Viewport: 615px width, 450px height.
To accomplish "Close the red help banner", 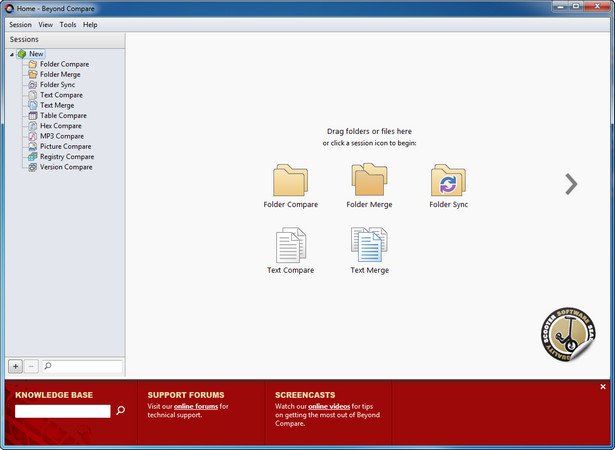I will pos(603,387).
